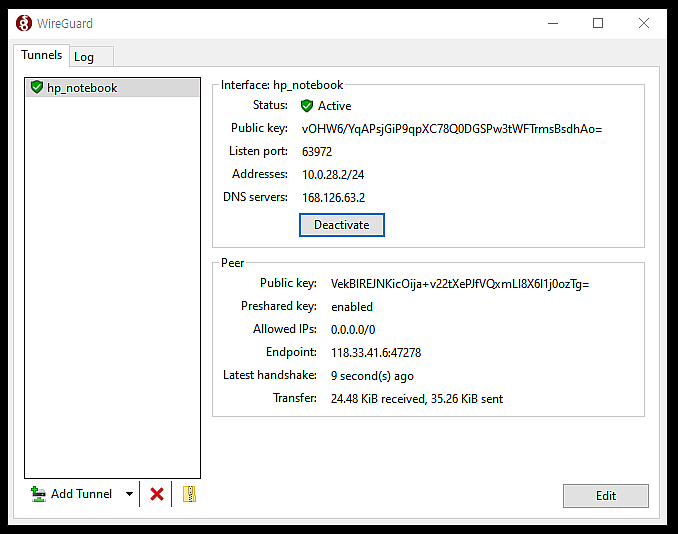Export all tunnels to zip icon

coord(189,494)
